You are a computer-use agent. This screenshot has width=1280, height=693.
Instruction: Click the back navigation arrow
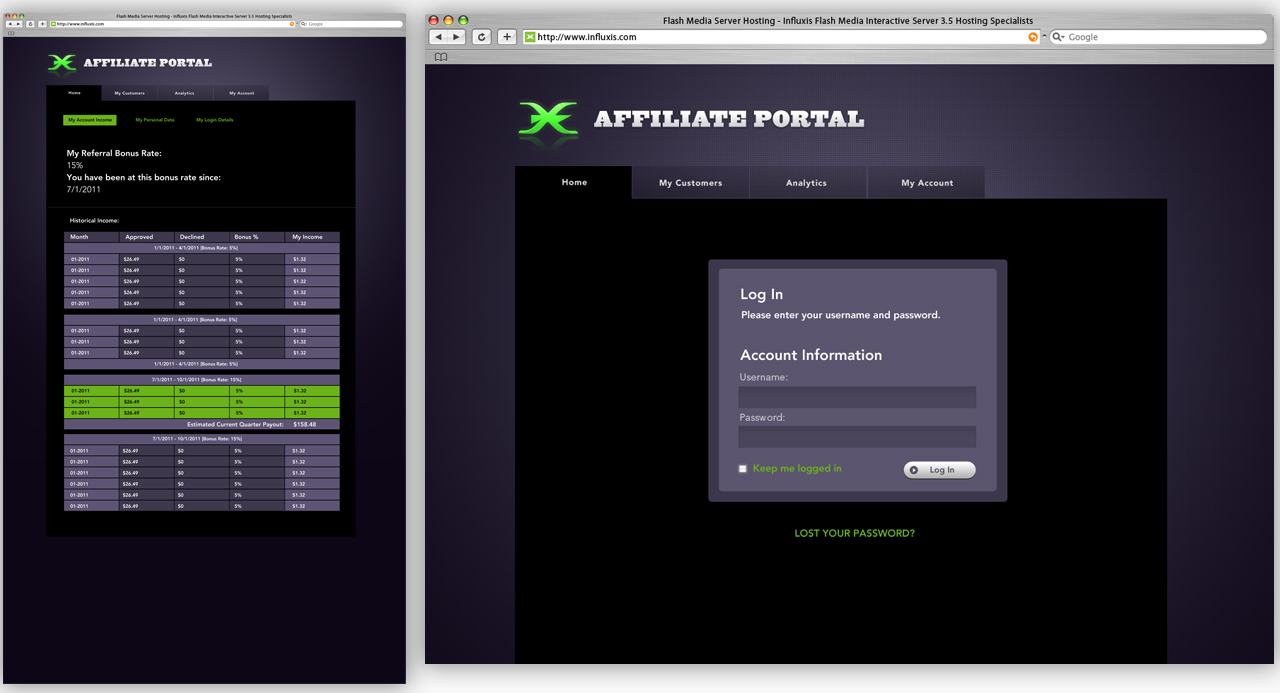pos(438,36)
